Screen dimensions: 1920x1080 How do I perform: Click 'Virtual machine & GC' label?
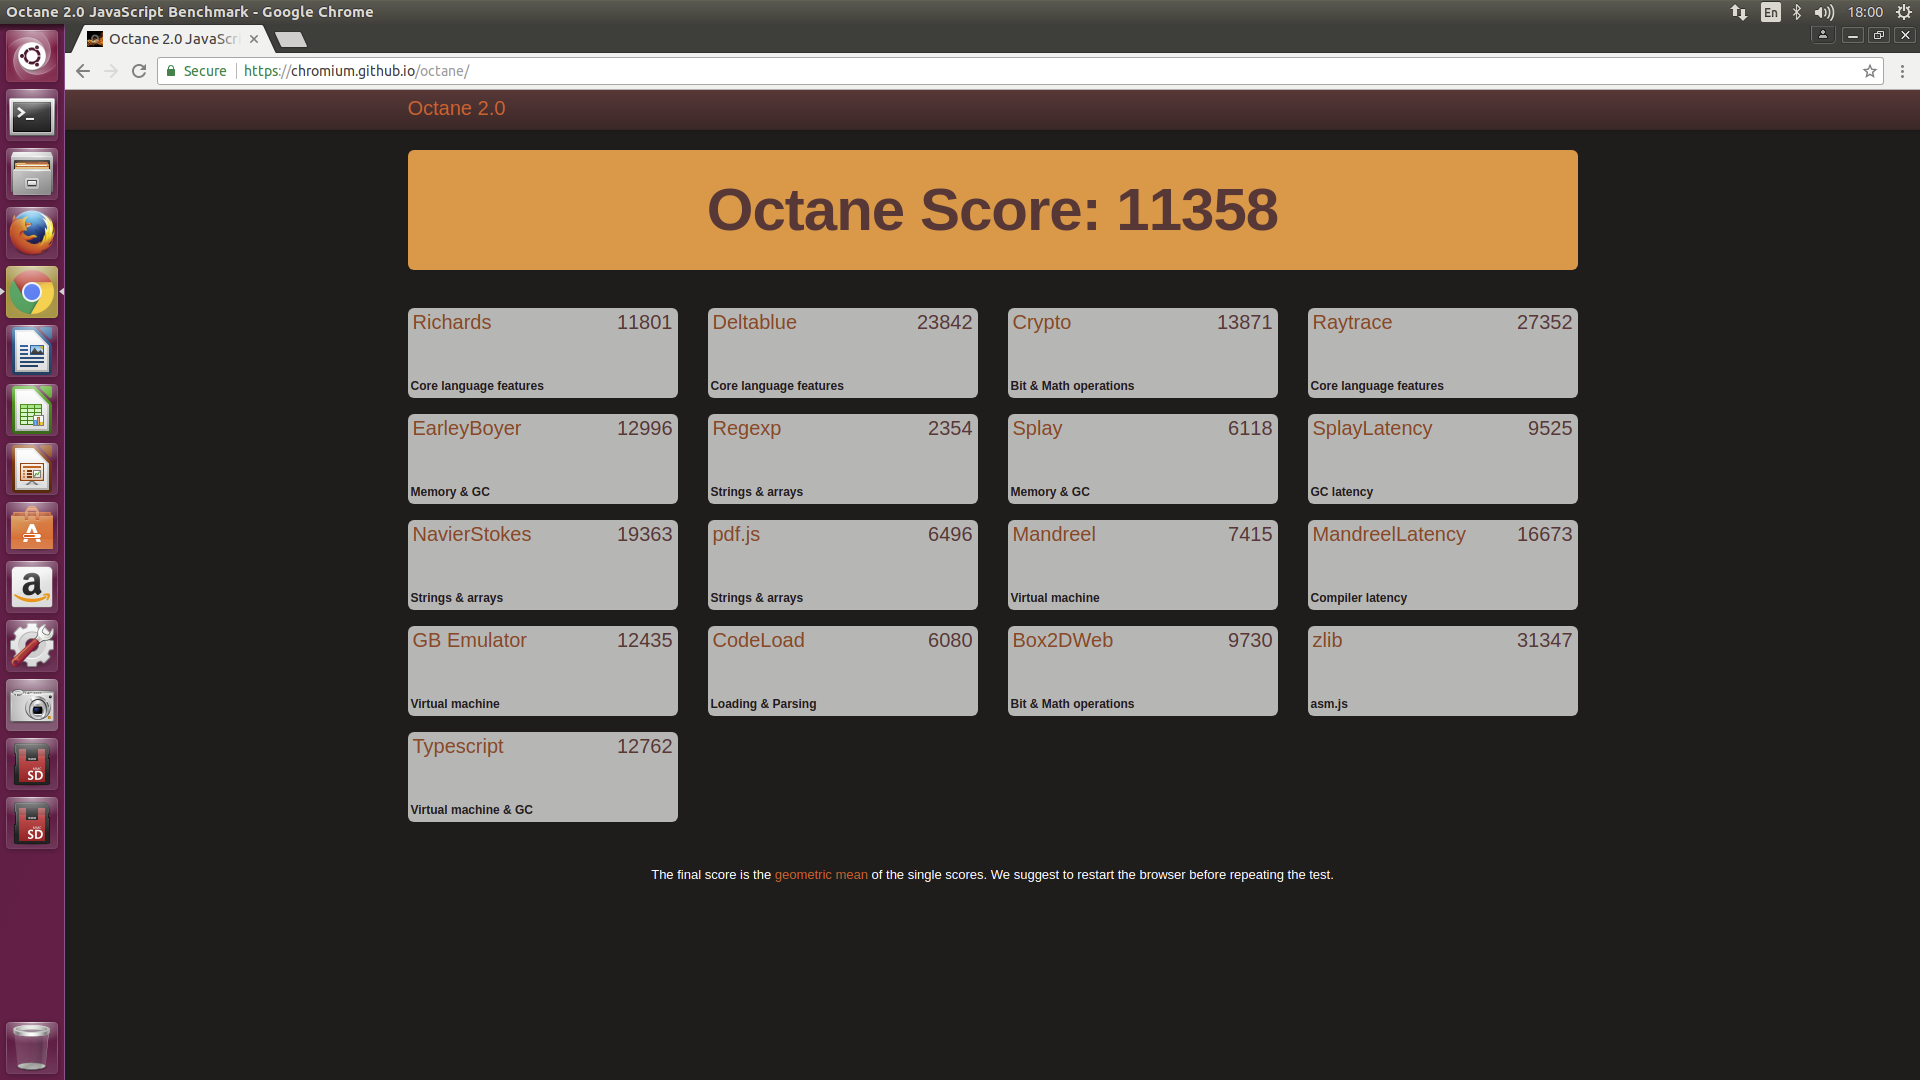pos(471,810)
